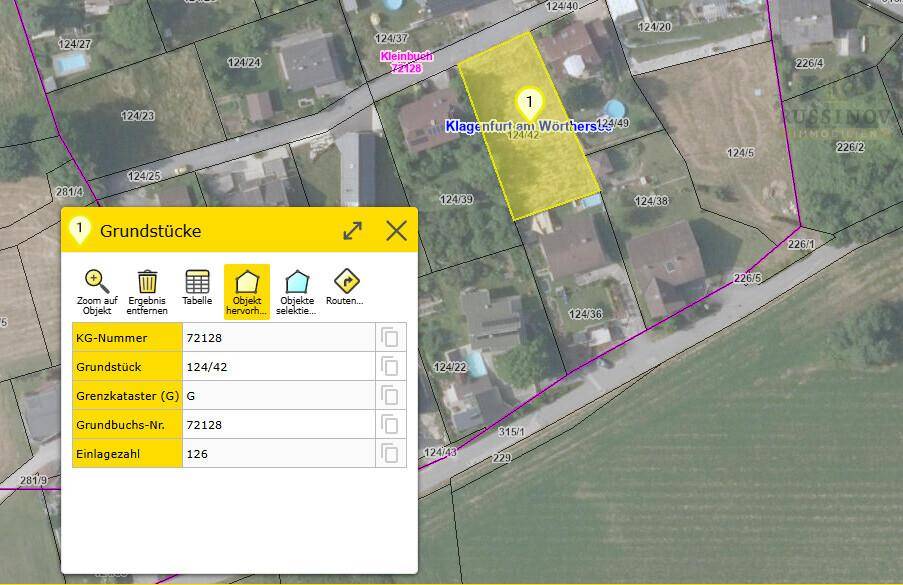Viewport: 903px width, 585px height.
Task: Select parcel 124/39 on the map
Action: 456,199
